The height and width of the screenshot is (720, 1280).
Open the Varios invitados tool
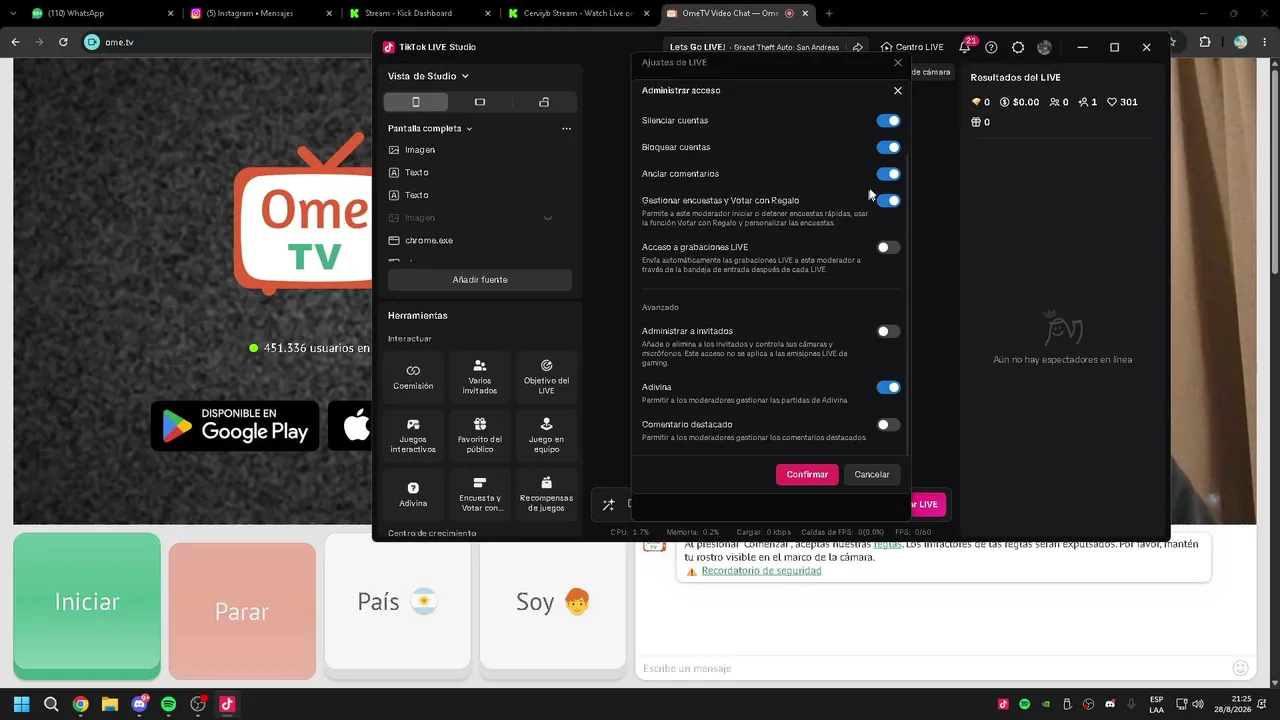click(480, 375)
